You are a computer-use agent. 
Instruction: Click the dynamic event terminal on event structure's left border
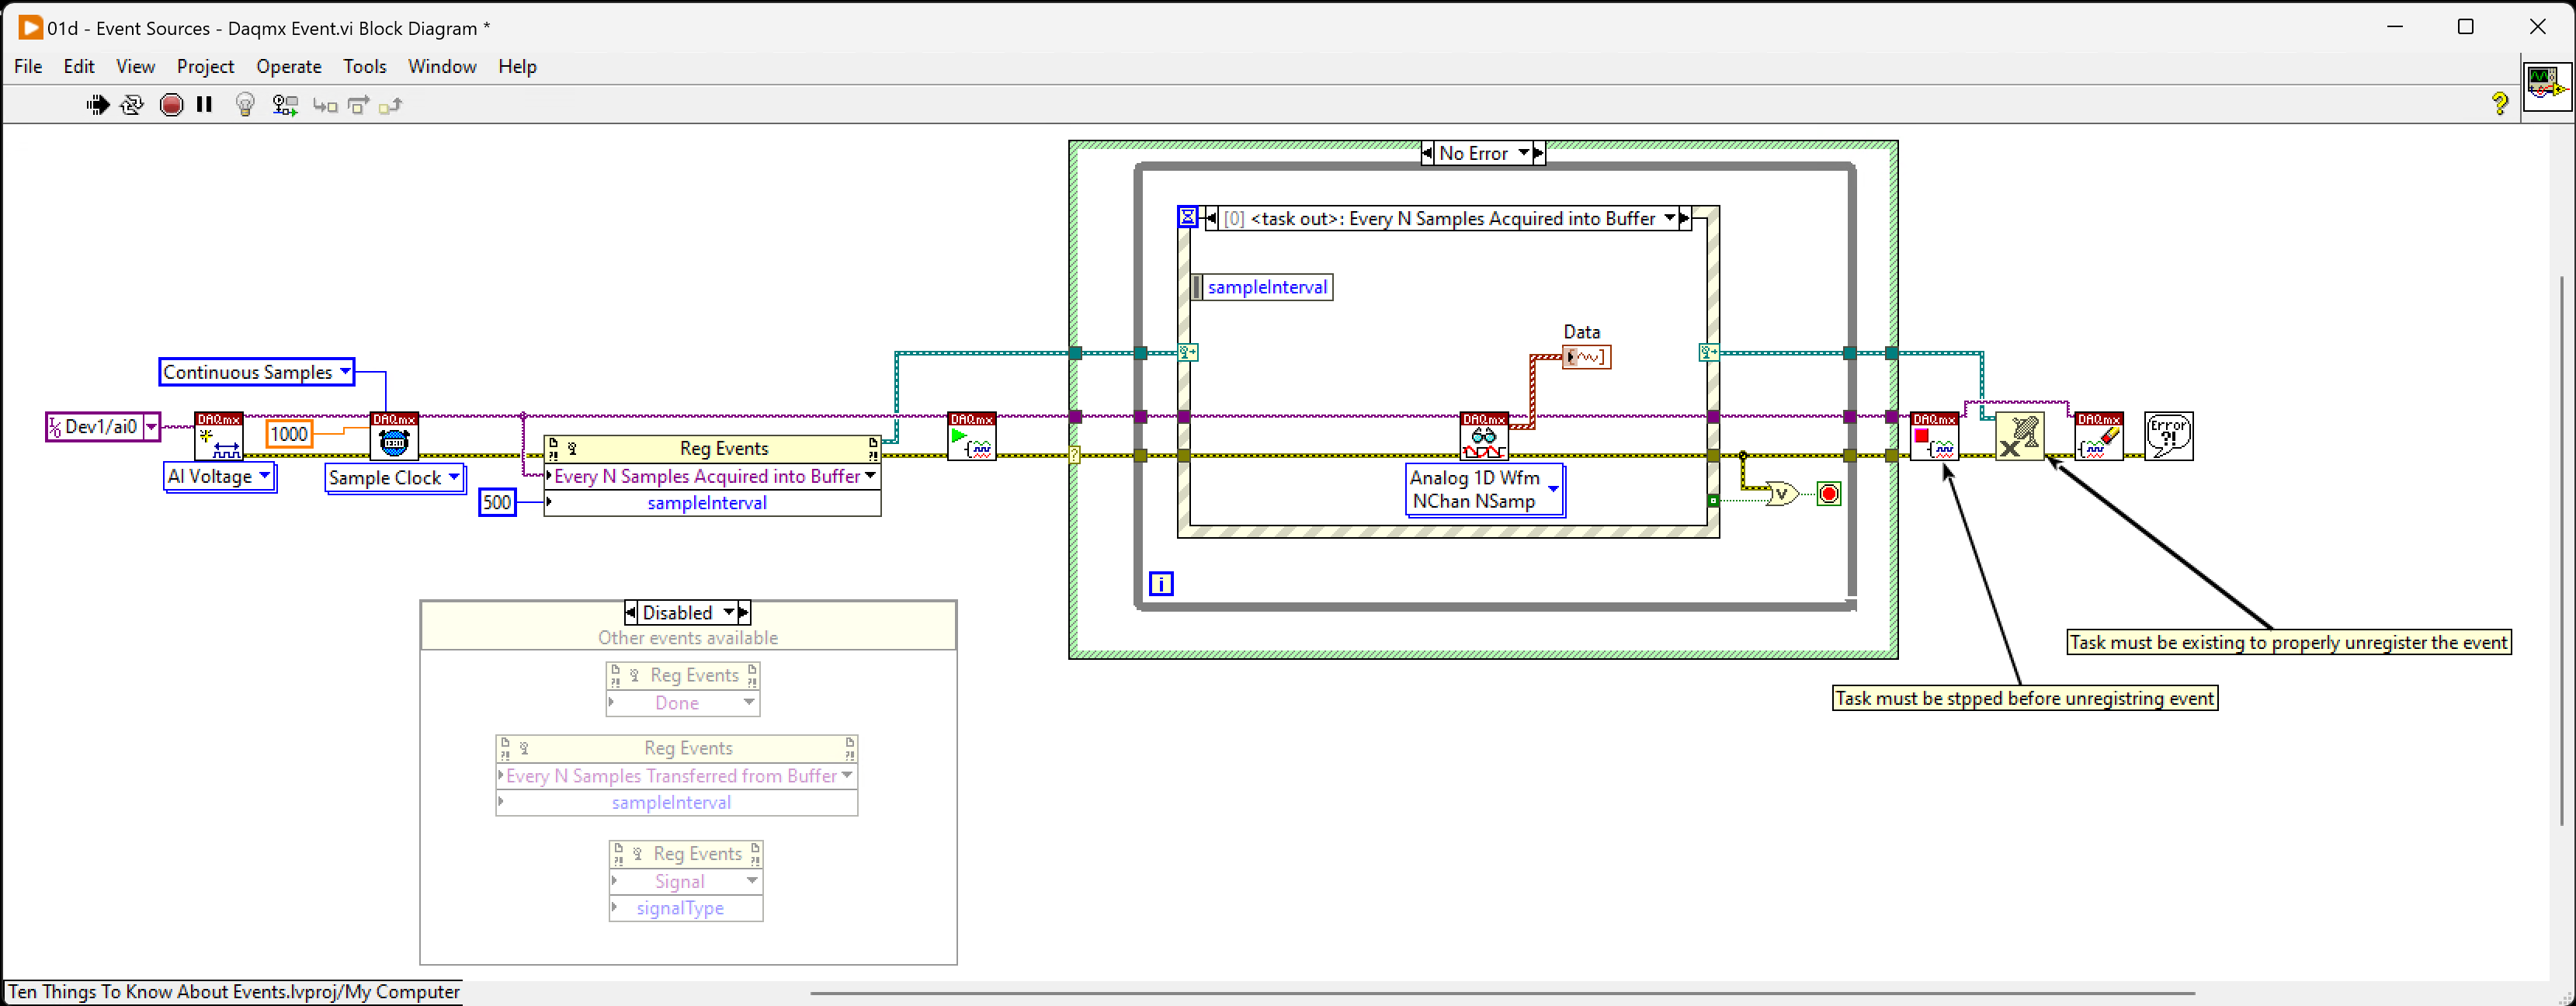(1188, 352)
